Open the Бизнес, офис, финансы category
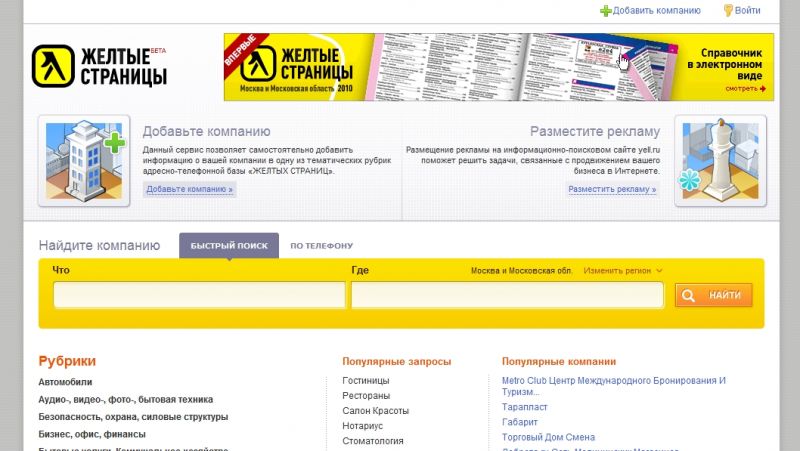Screen dimensions: 800x451 click(x=92, y=434)
